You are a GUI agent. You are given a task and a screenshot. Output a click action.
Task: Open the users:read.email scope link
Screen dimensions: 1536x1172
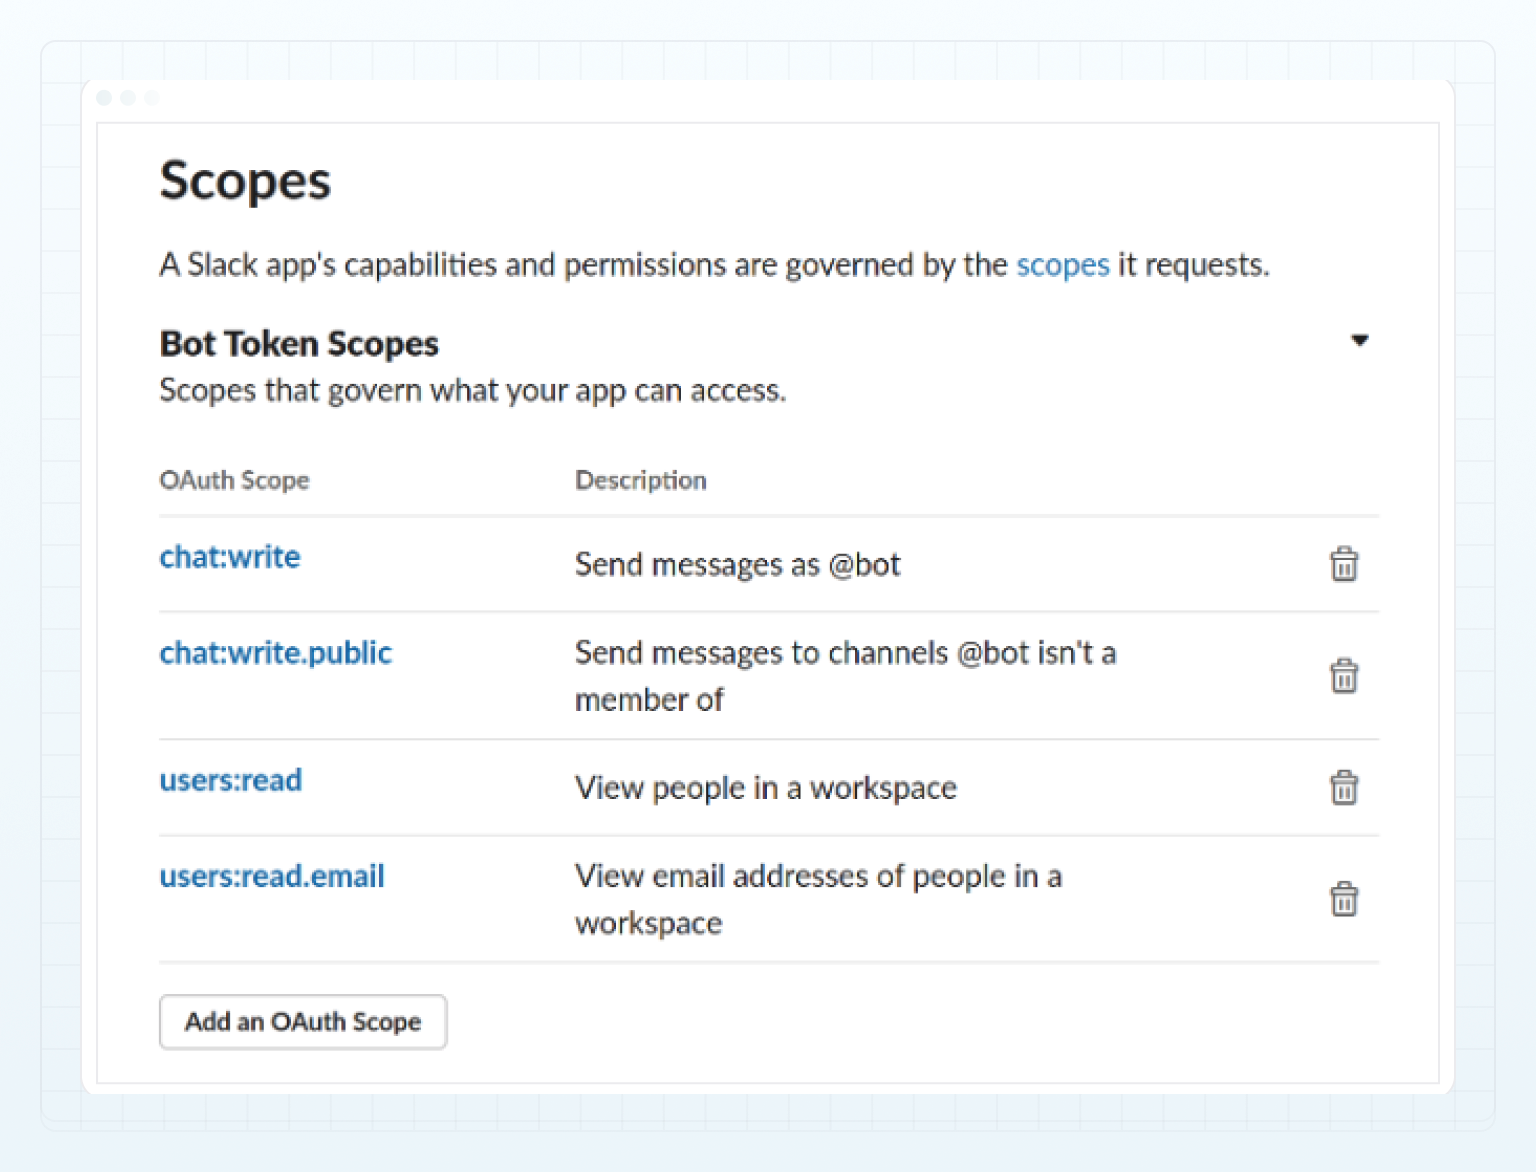pos(272,876)
